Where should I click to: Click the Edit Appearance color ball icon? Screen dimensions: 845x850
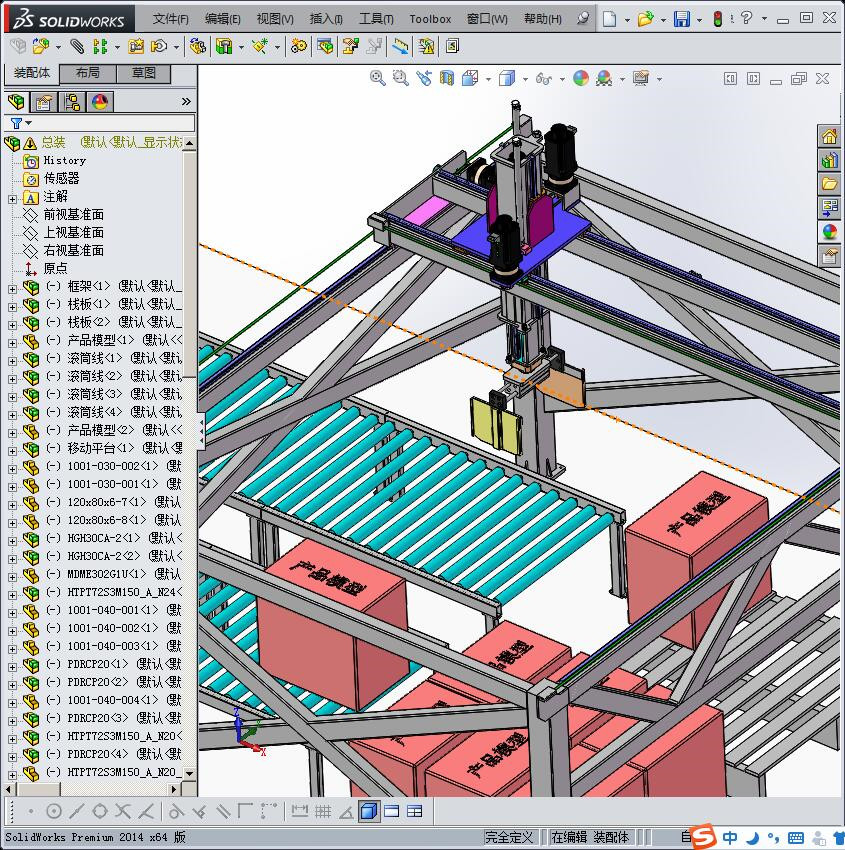(580, 79)
